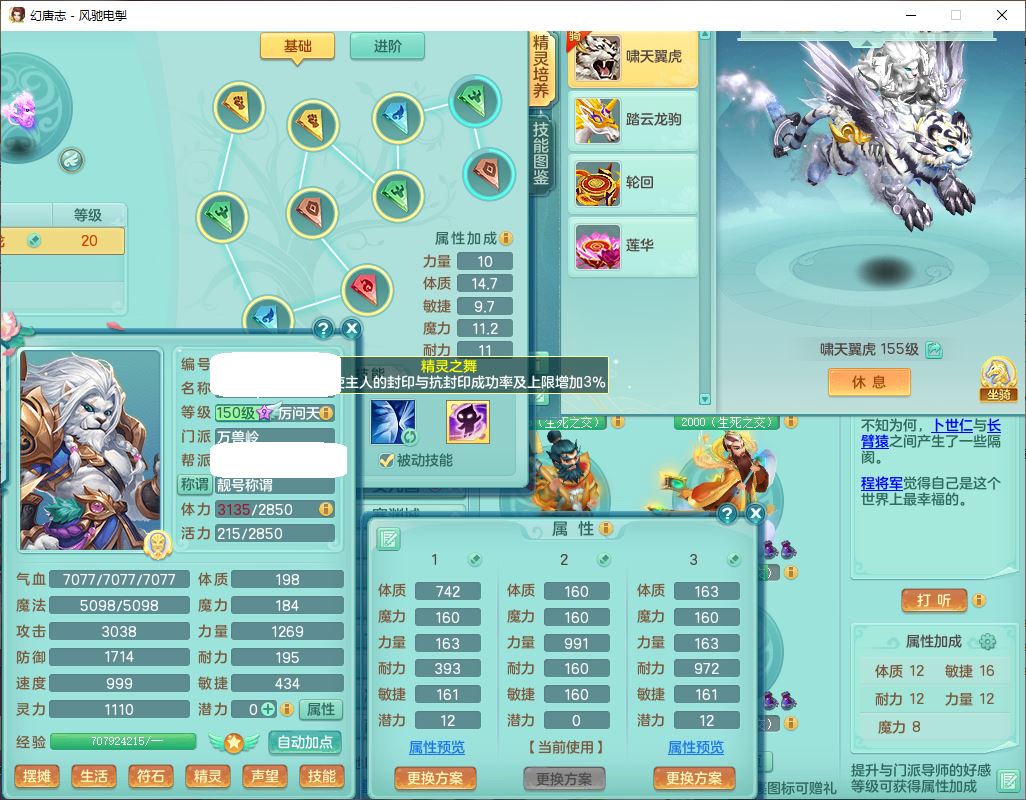Click the 自动加点 button
The height and width of the screenshot is (800, 1026).
point(305,742)
